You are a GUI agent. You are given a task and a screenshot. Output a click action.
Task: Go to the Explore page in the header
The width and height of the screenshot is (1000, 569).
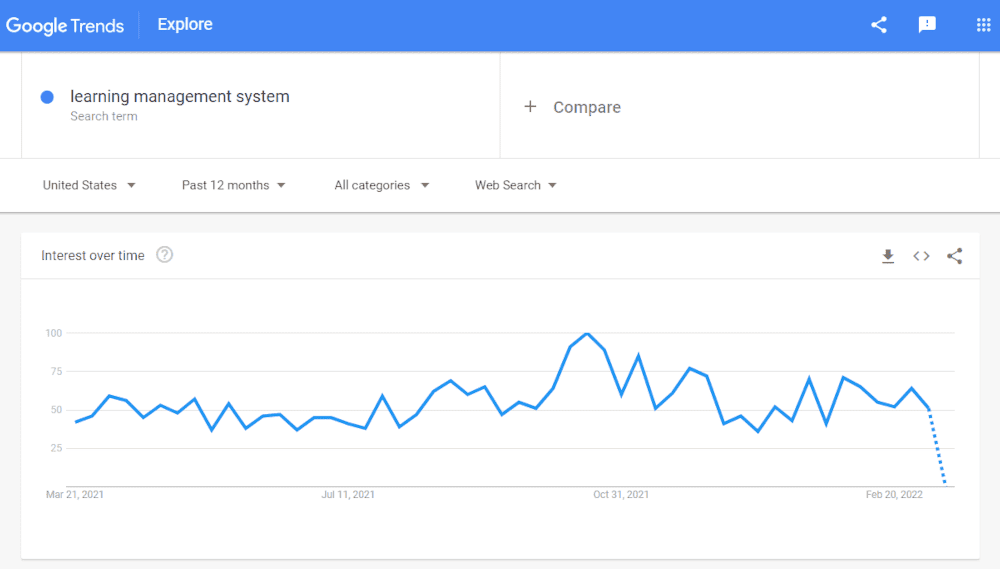(x=185, y=24)
